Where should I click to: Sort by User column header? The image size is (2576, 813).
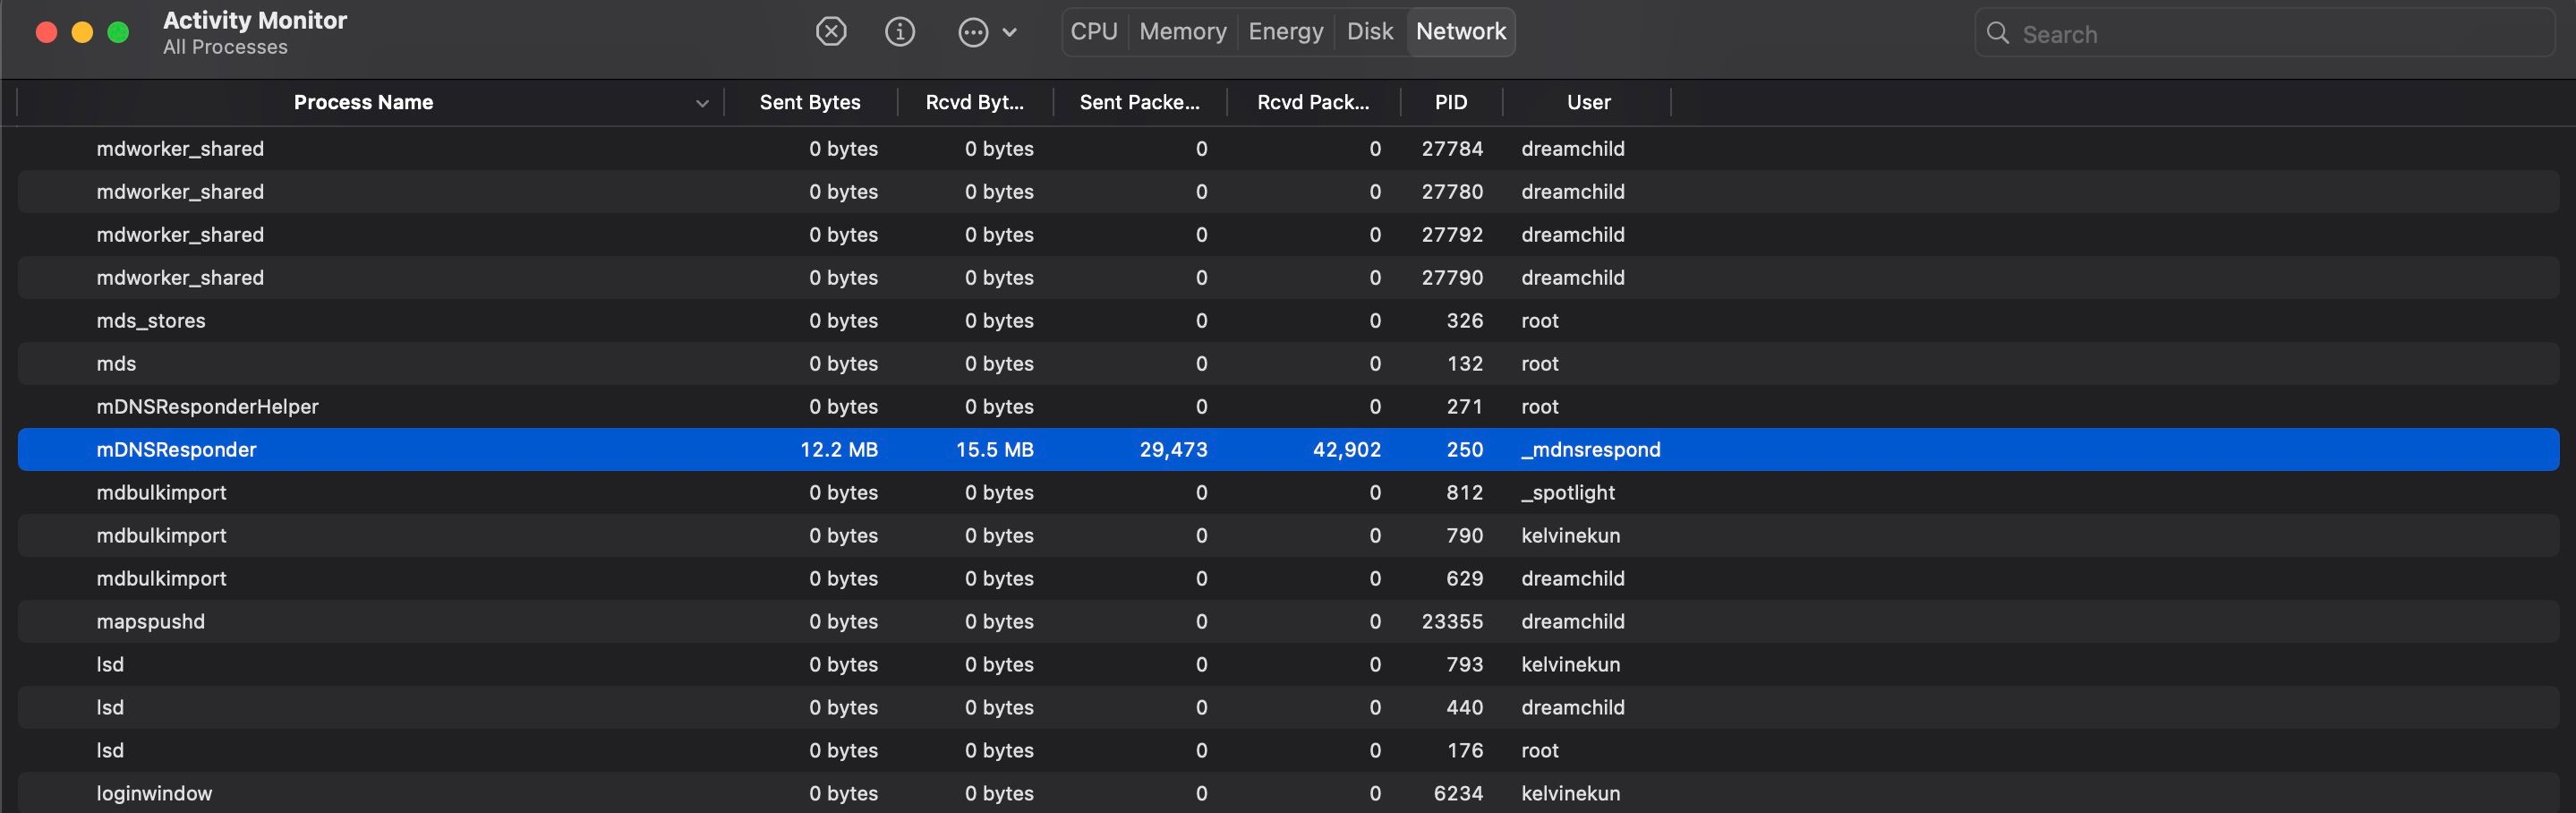pos(1588,102)
